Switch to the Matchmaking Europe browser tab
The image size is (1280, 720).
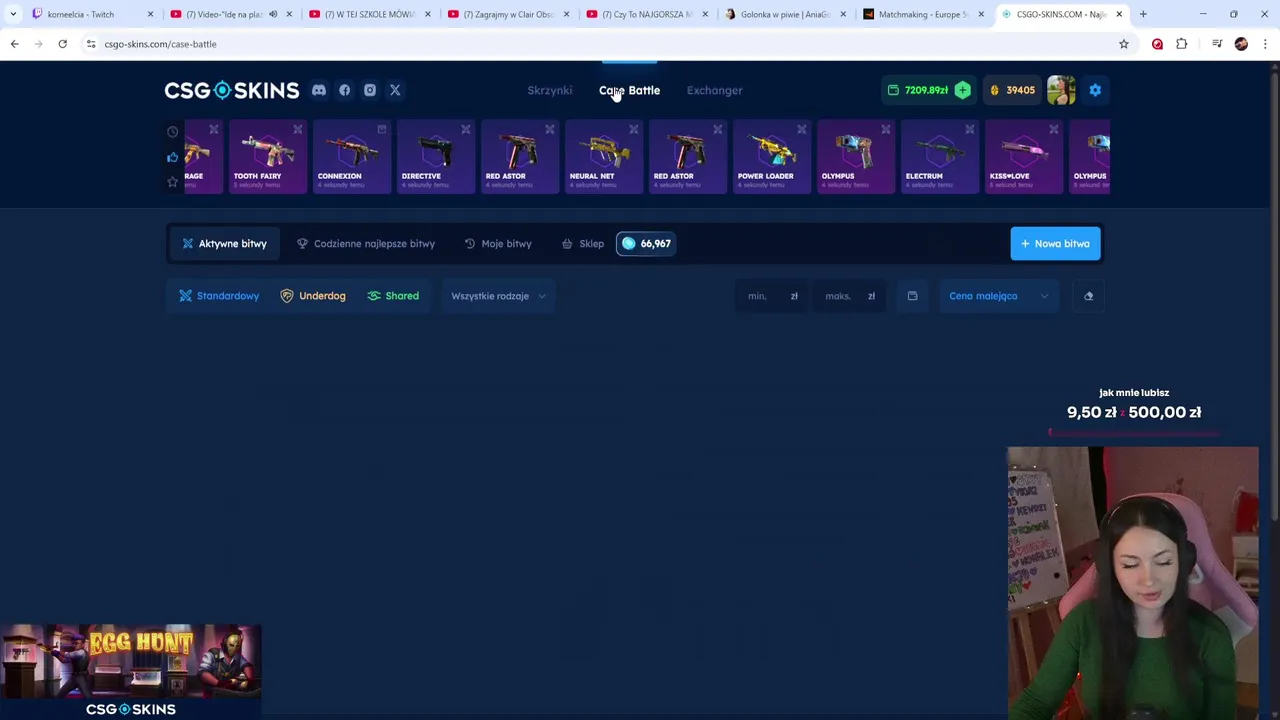pos(923,14)
